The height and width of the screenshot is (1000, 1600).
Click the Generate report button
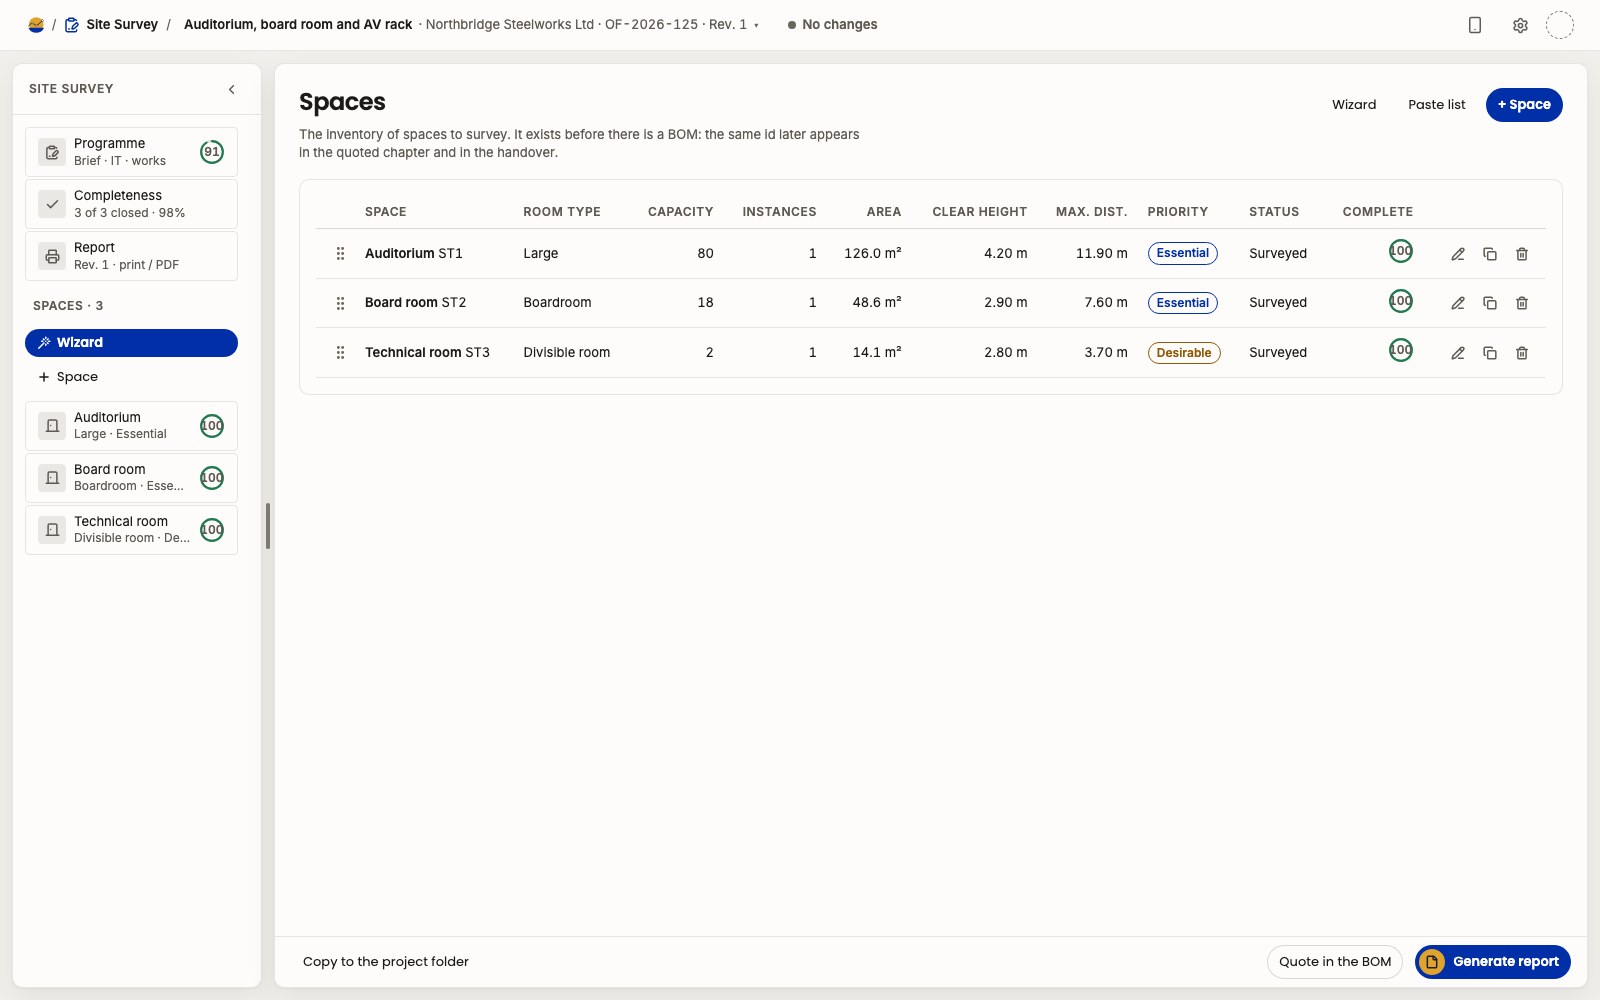pyautogui.click(x=1493, y=962)
